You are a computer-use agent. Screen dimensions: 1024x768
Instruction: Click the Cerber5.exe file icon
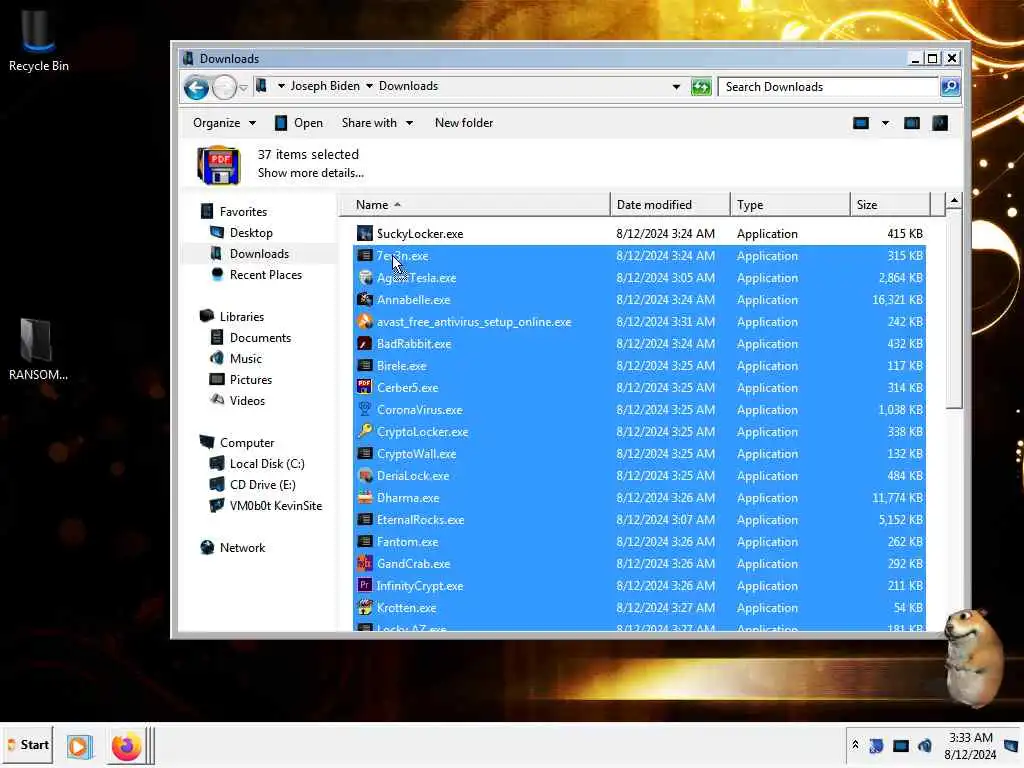coord(364,387)
